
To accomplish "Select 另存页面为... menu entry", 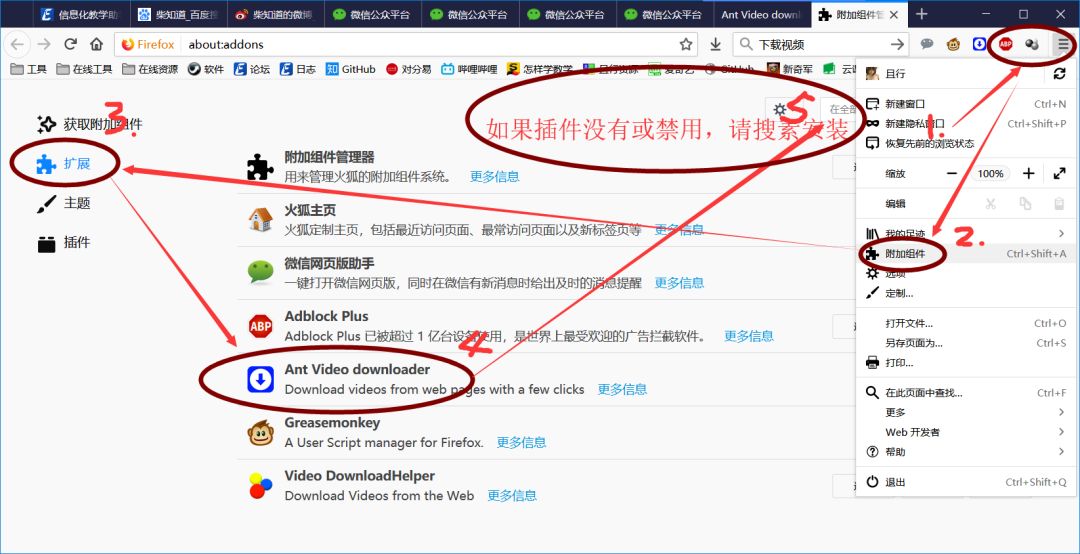I will [x=966, y=343].
